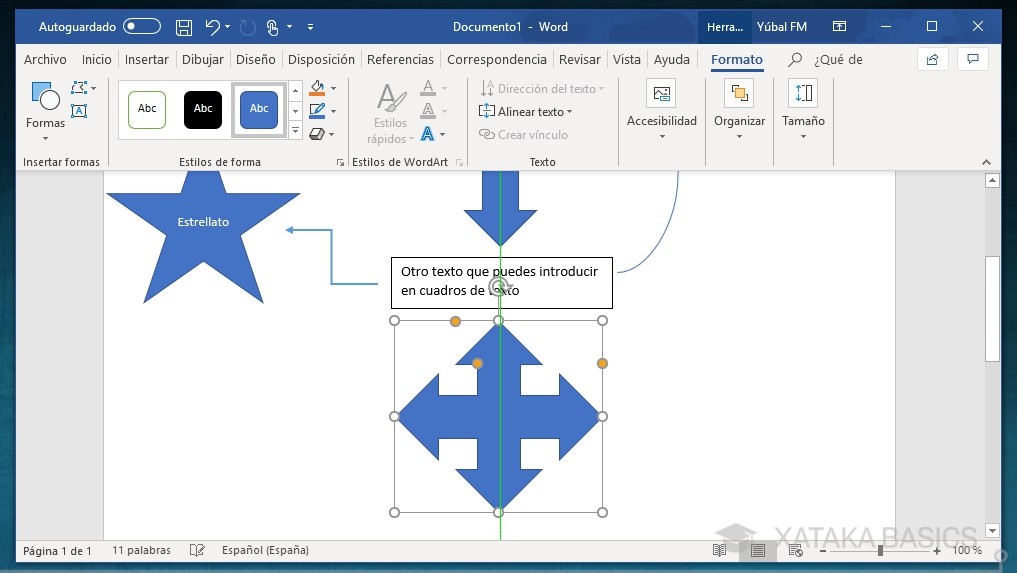This screenshot has height=573, width=1017.
Task: Switch to the Inicio tab
Action: coord(97,59)
